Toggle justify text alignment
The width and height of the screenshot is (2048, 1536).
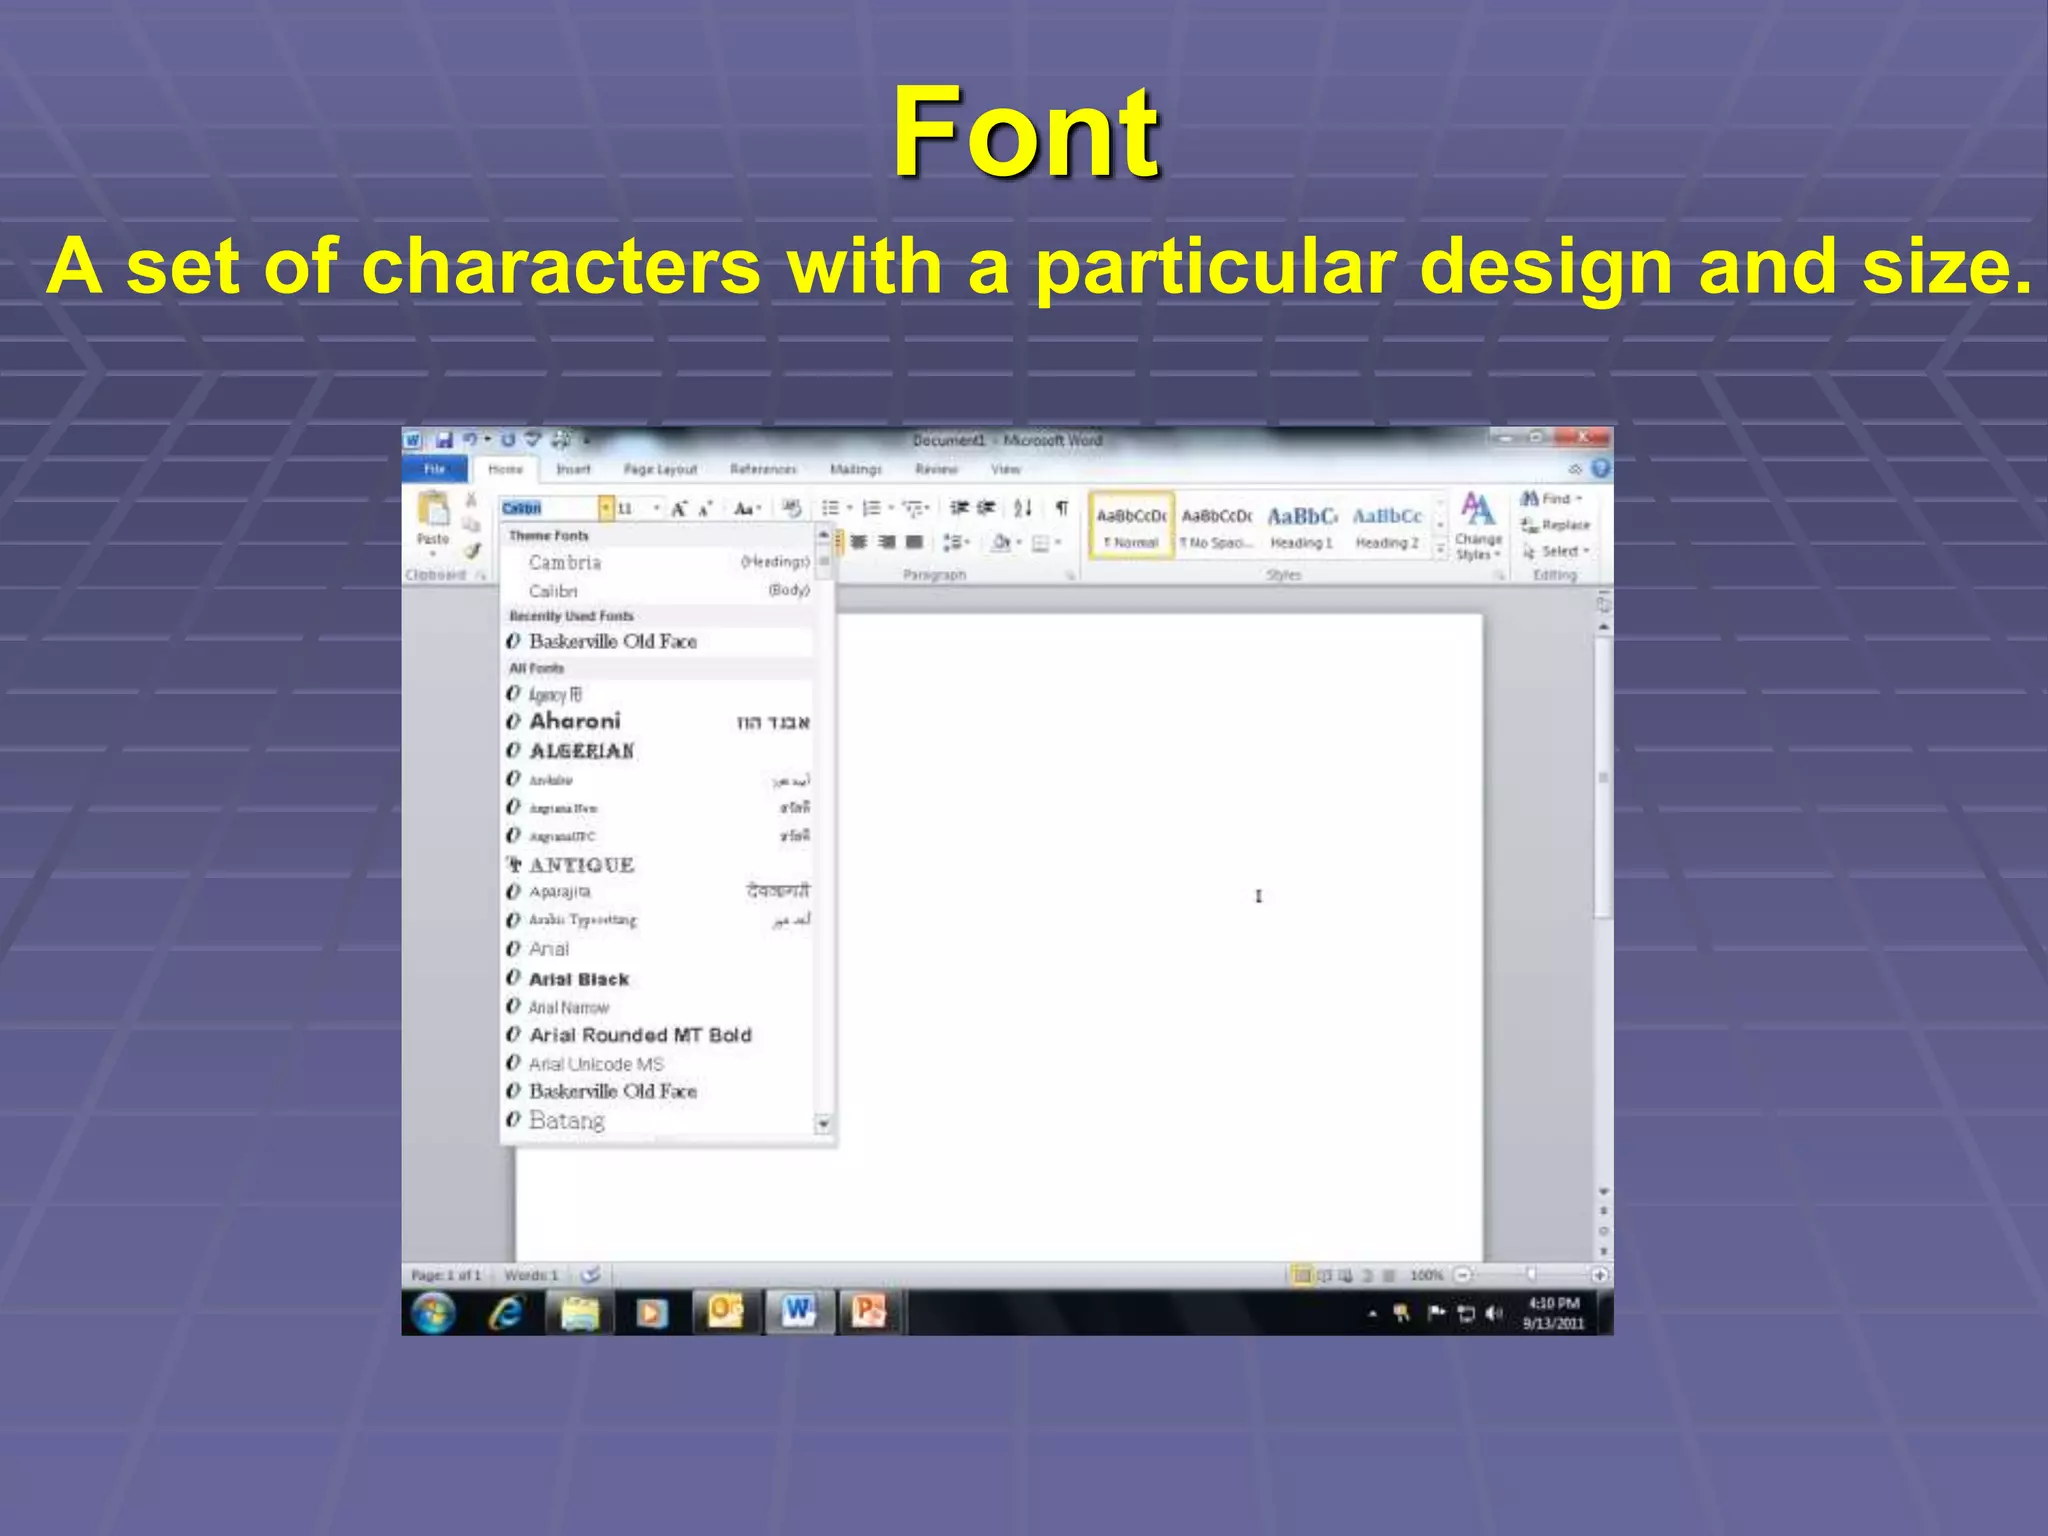point(914,542)
